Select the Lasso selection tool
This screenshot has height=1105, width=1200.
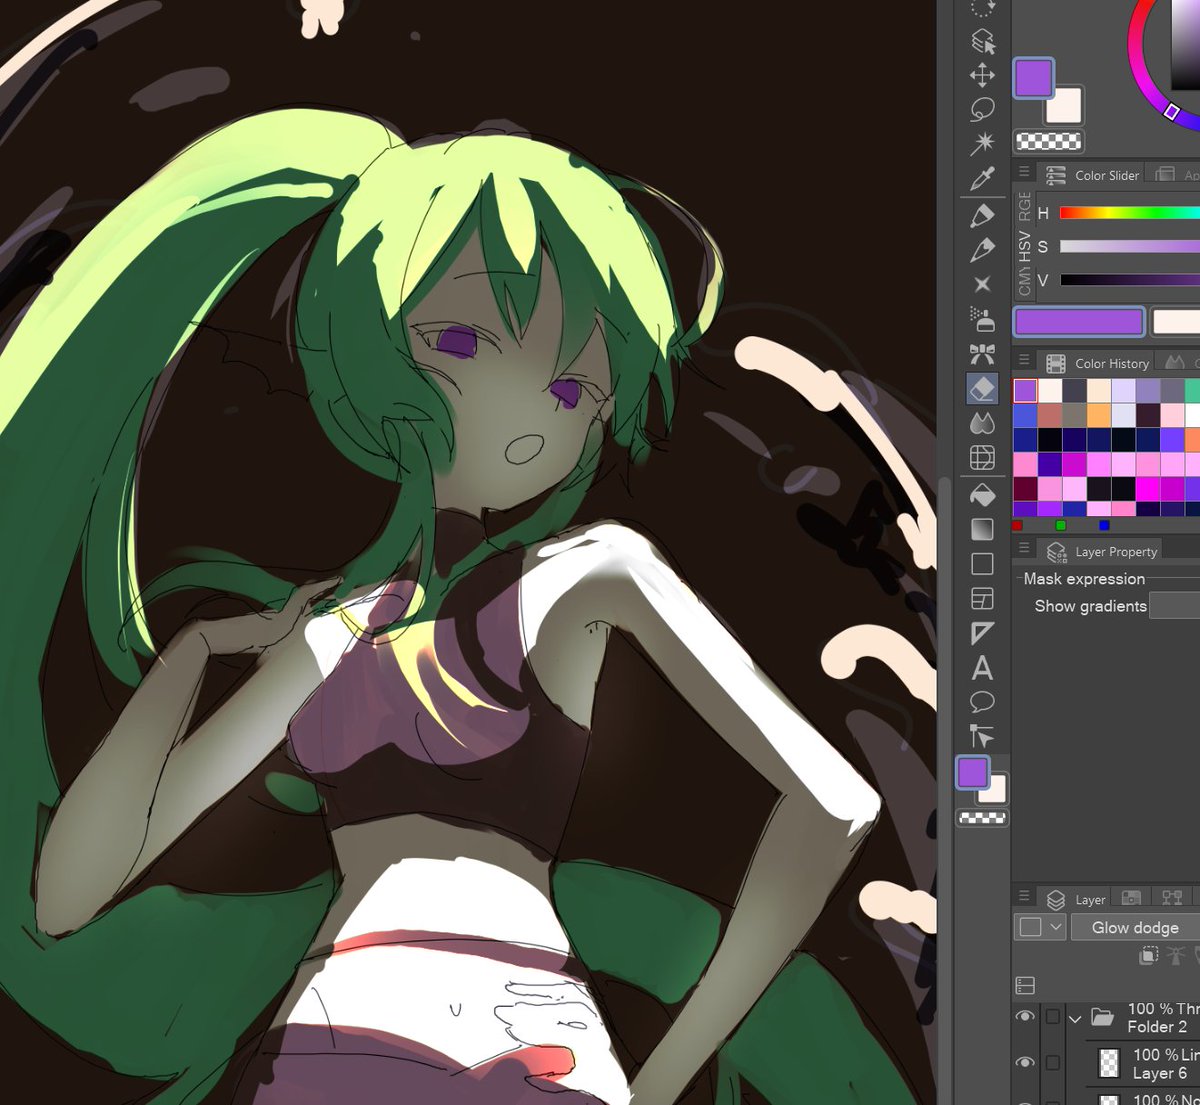click(x=983, y=109)
